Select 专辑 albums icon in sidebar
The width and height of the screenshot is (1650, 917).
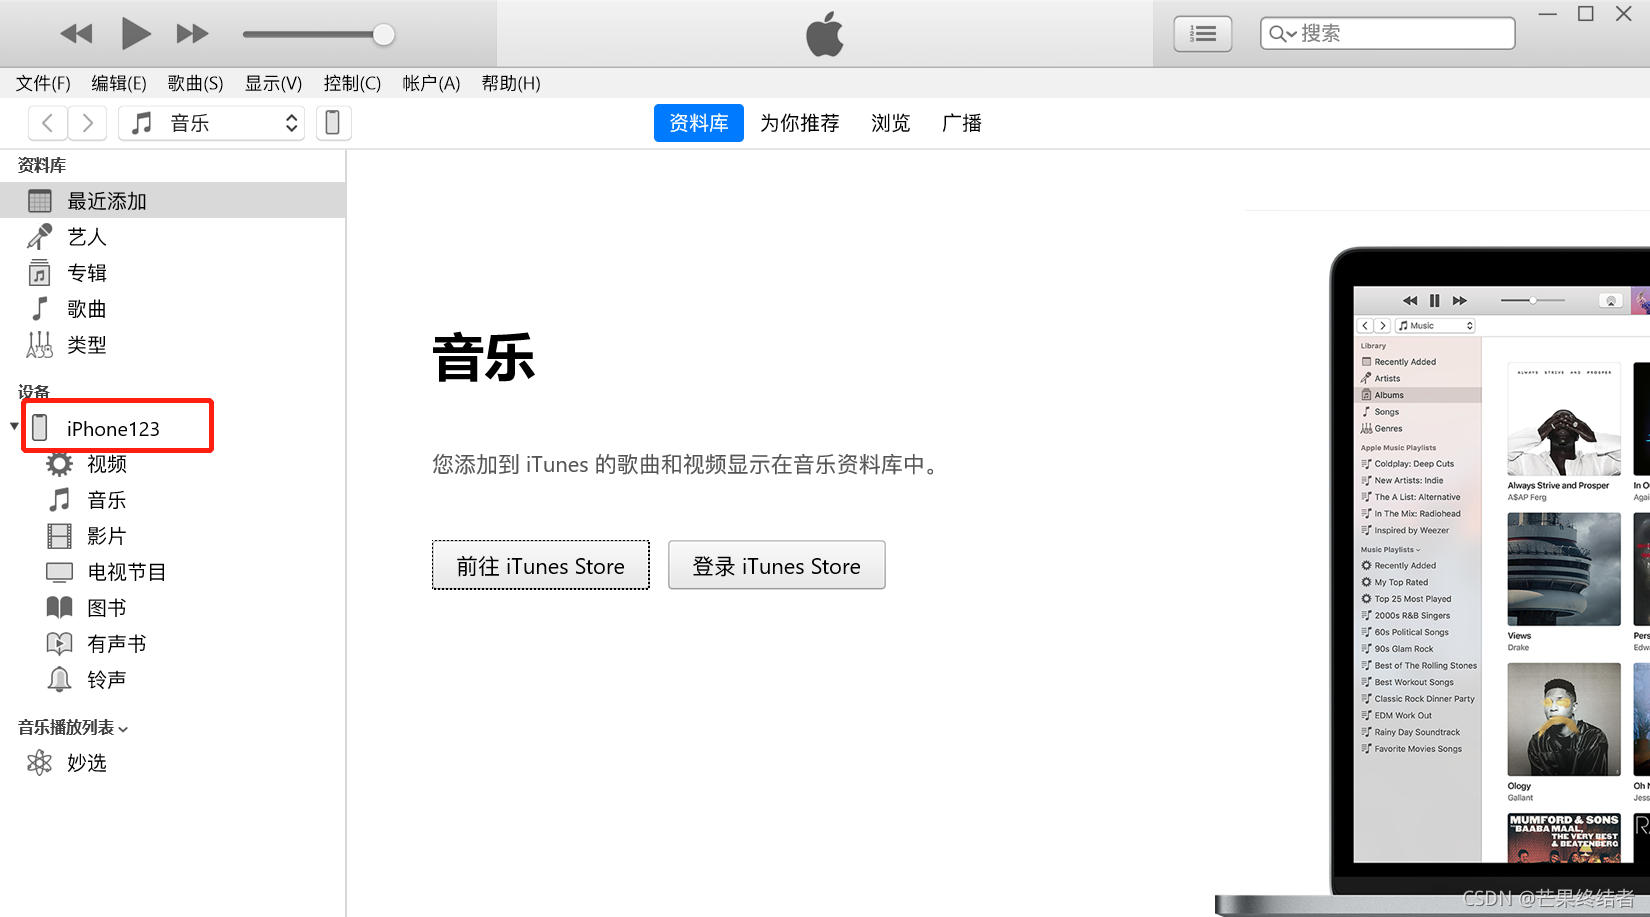pyautogui.click(x=39, y=273)
